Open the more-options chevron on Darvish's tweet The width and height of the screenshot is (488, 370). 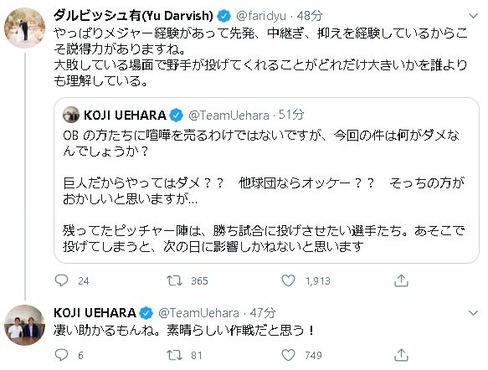(x=473, y=16)
